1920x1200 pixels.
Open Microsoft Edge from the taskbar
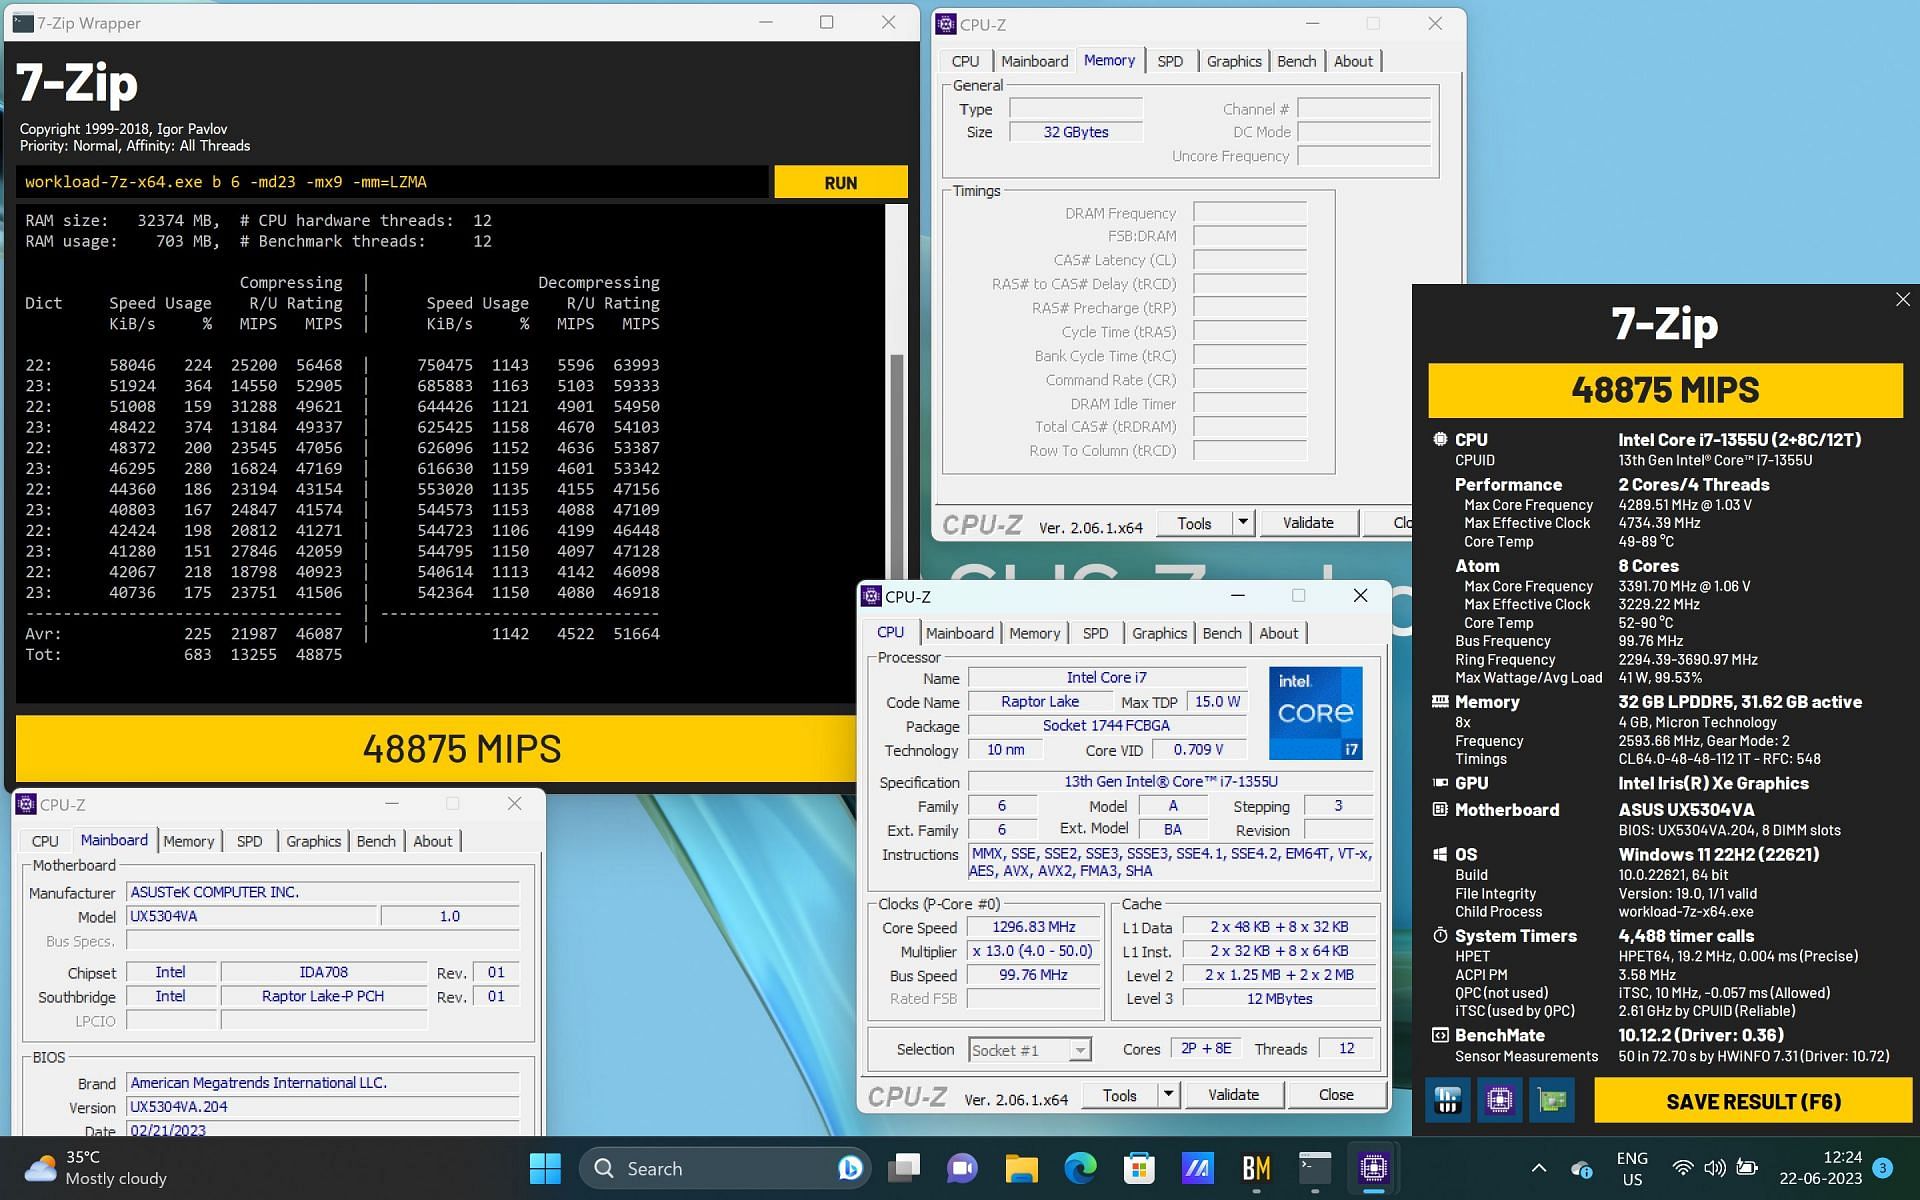click(1080, 1168)
